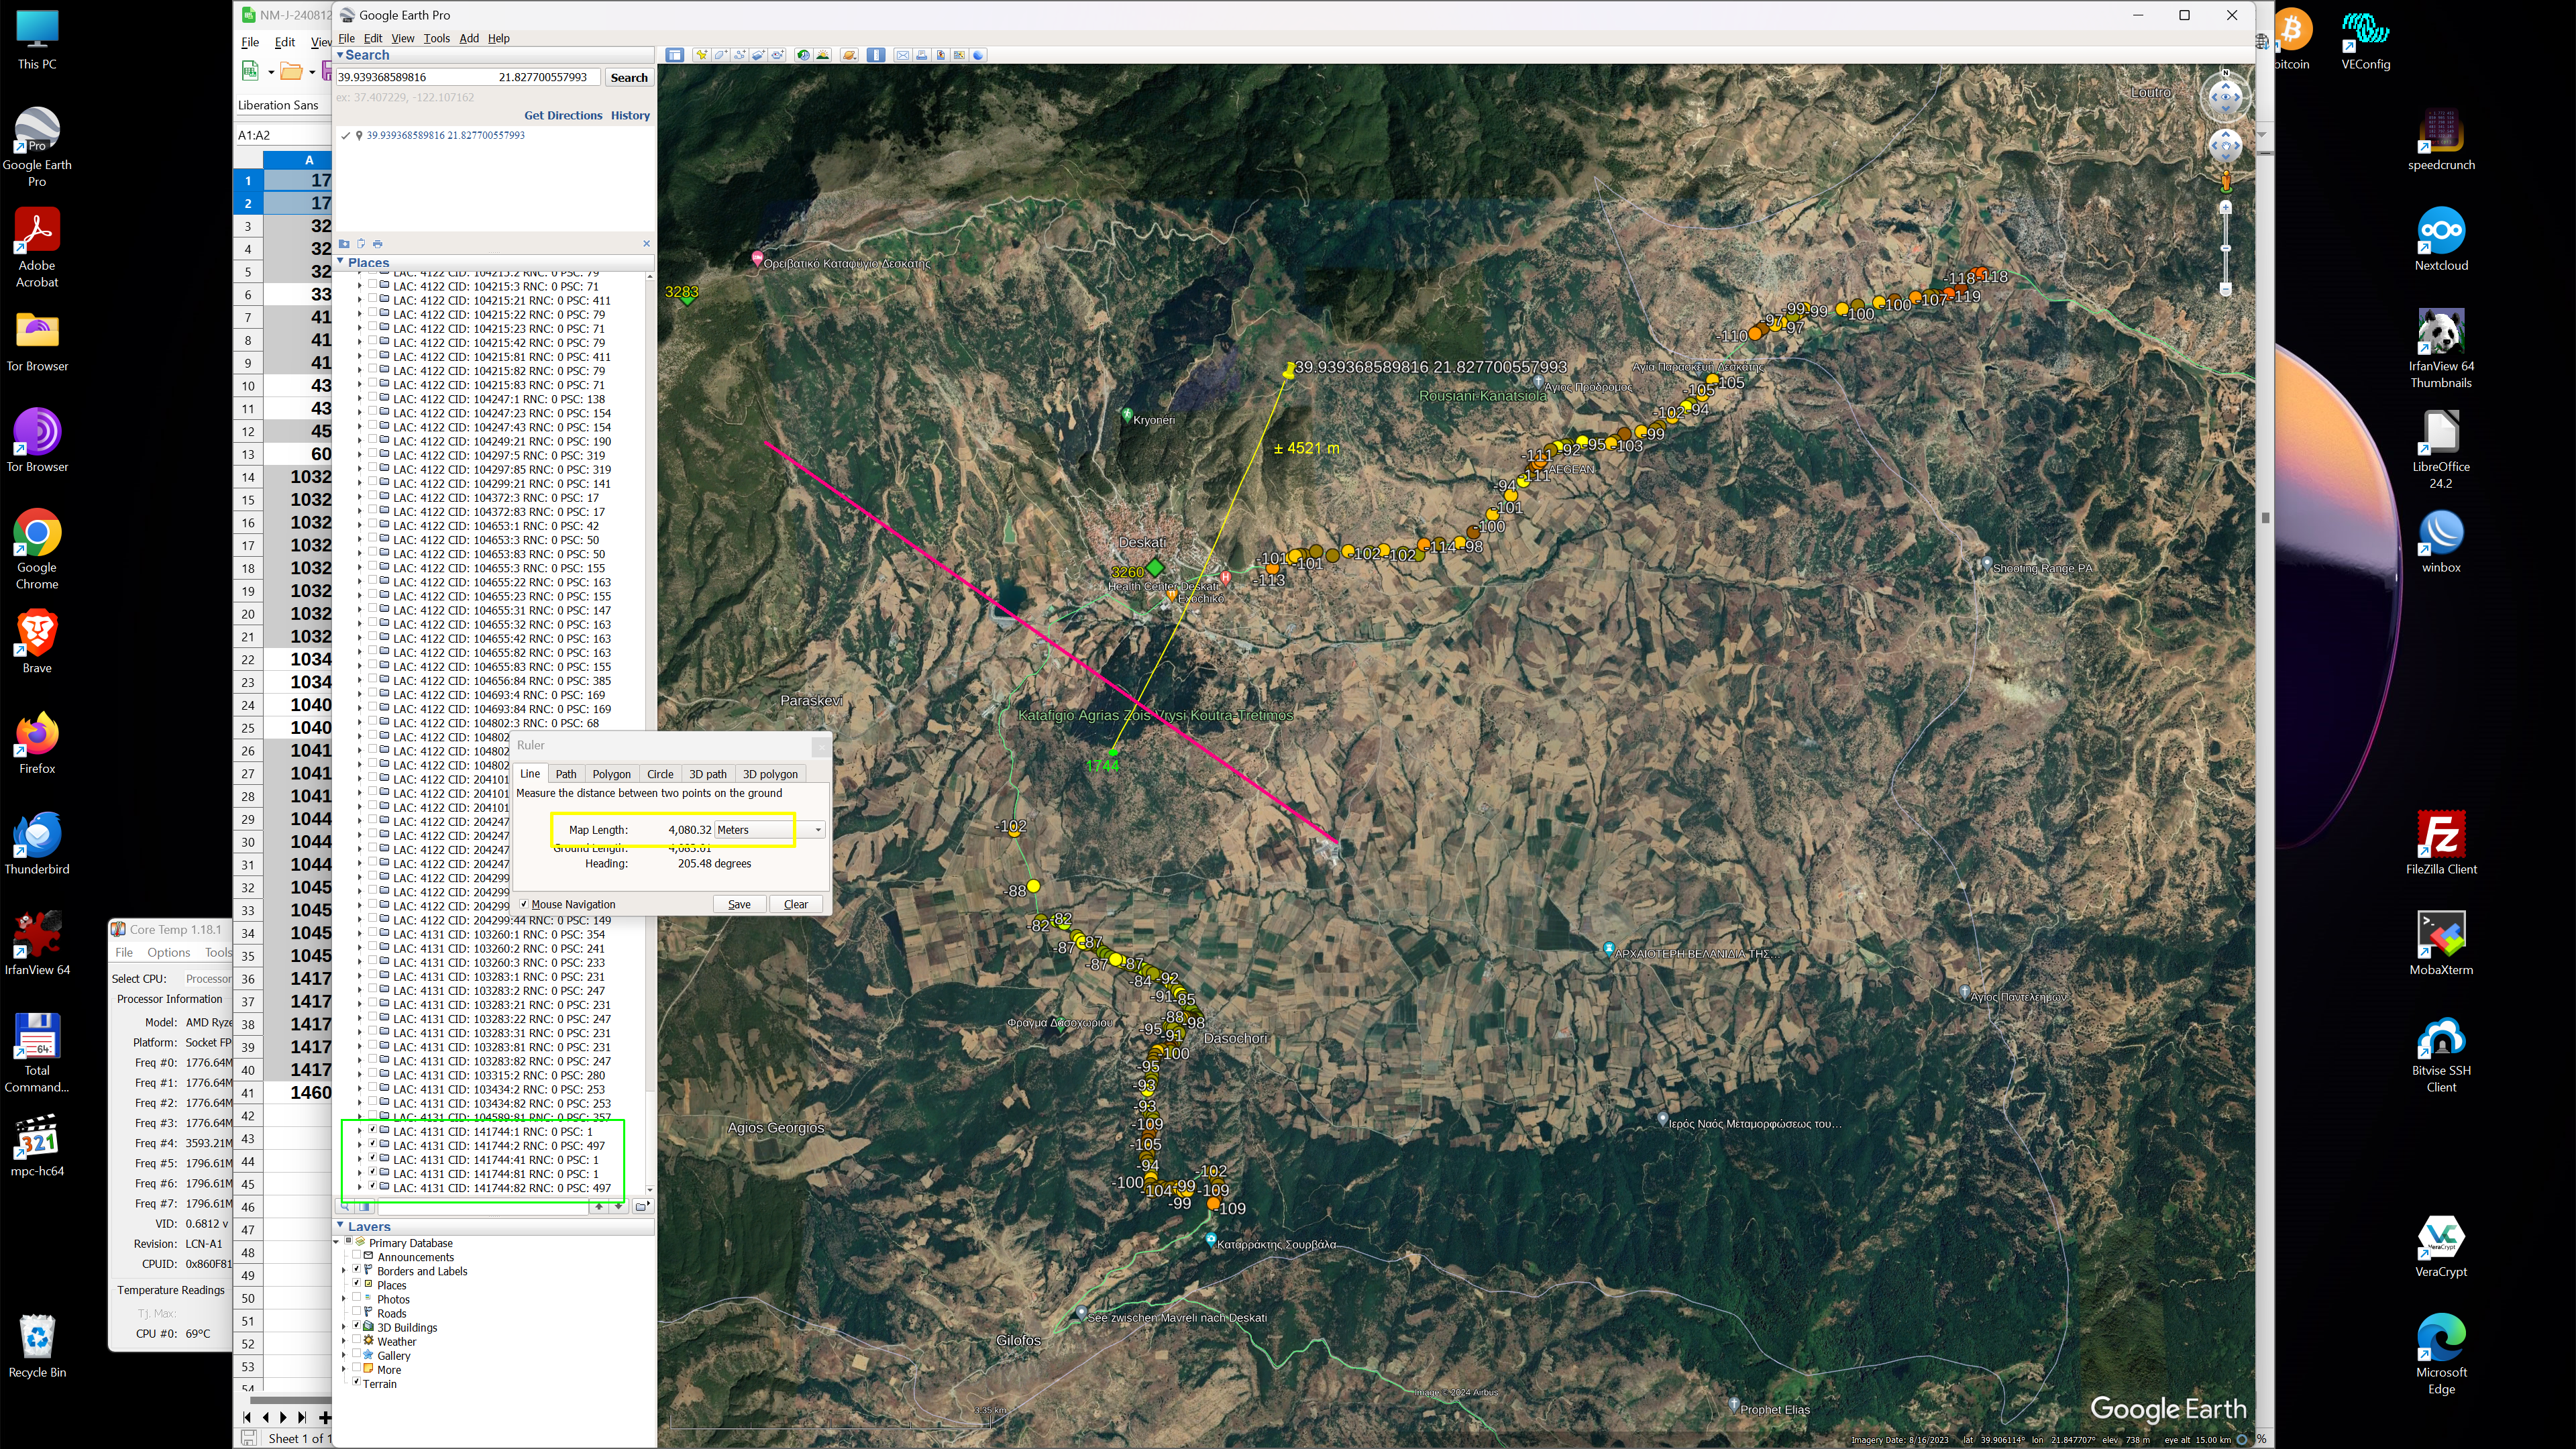Image resolution: width=2576 pixels, height=1449 pixels.
Task: Uncheck LAC 4131 CID 141744:82 checkbox
Action: point(373,1186)
